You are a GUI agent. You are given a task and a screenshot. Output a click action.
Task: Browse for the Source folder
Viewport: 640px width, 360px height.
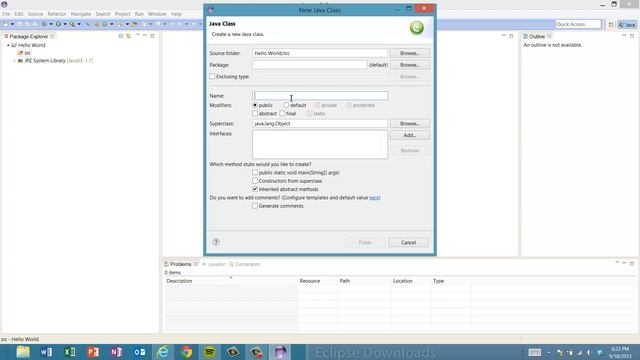click(x=409, y=53)
